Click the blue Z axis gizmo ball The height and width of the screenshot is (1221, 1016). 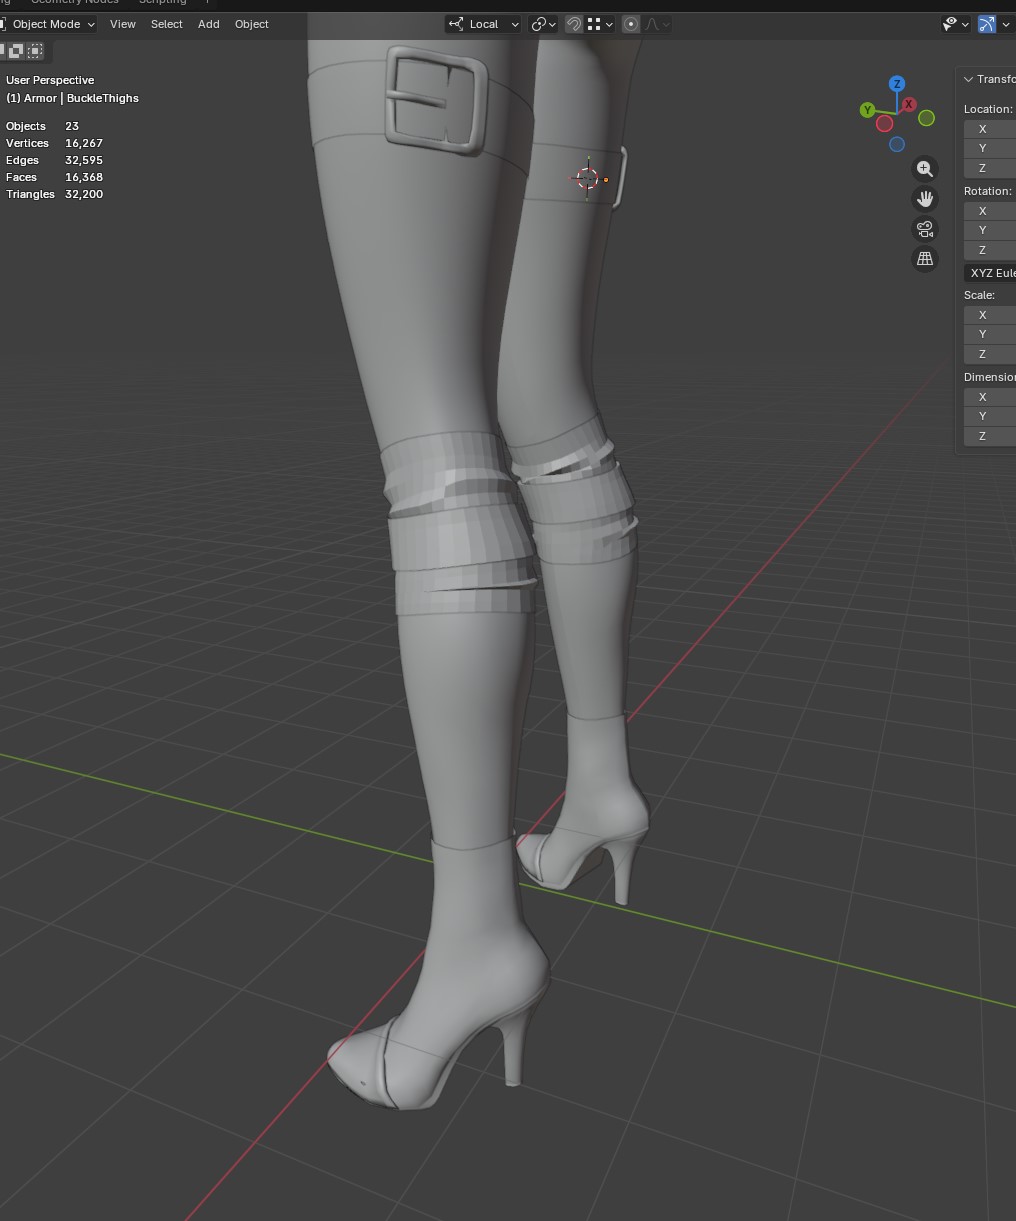tap(897, 84)
